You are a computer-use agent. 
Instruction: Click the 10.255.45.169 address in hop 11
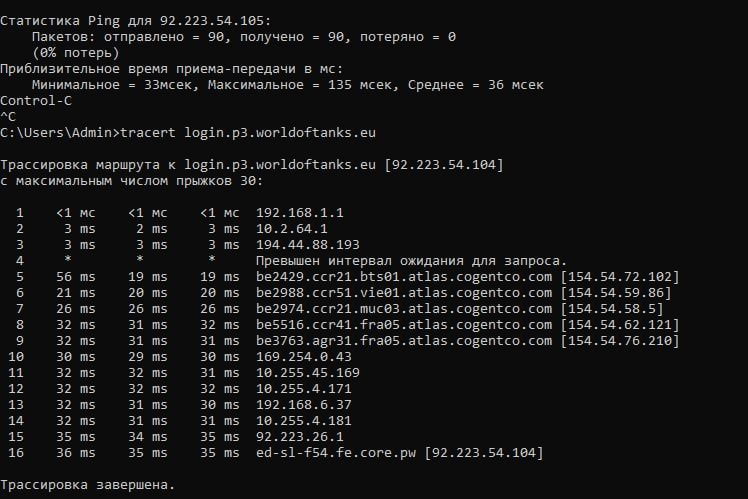click(308, 373)
